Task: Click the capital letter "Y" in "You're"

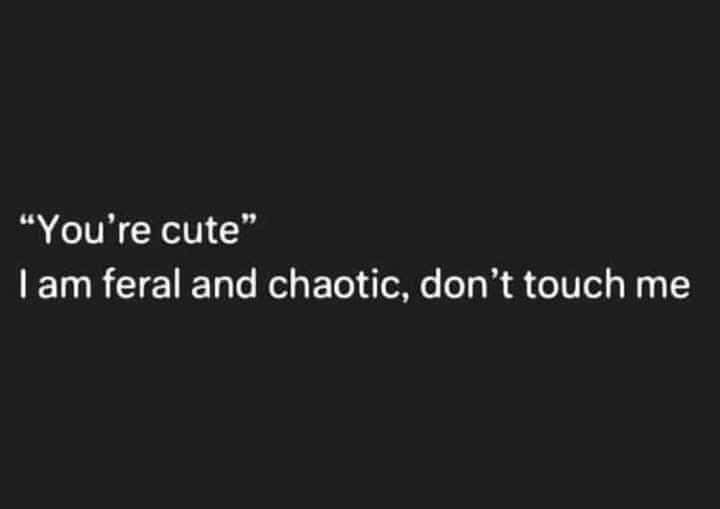Action: (48, 230)
